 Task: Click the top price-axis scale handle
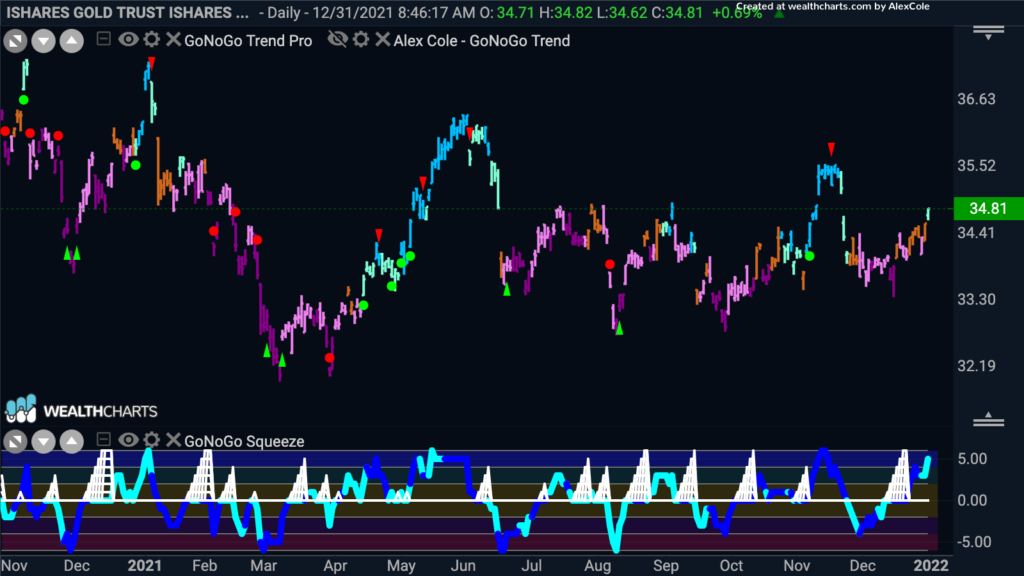coord(988,33)
